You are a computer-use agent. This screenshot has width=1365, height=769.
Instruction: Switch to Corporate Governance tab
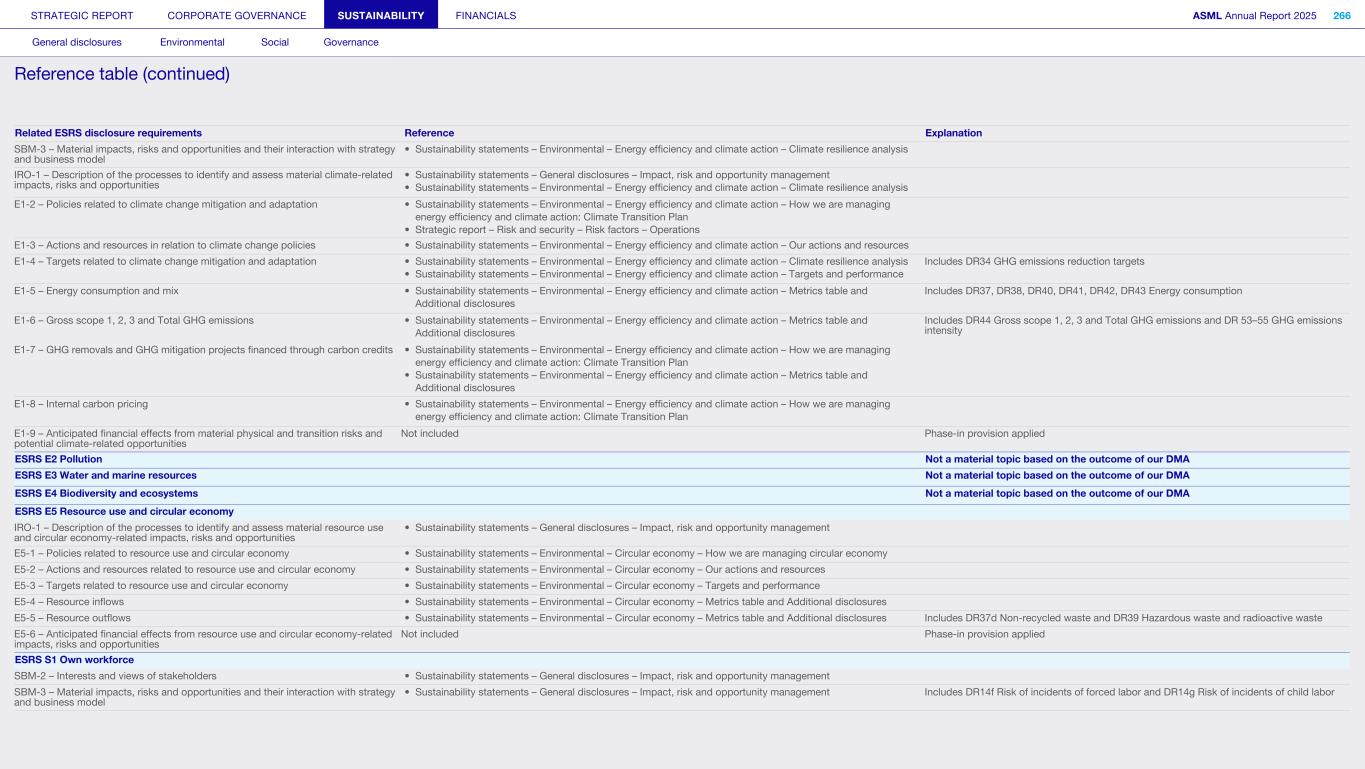pos(237,15)
